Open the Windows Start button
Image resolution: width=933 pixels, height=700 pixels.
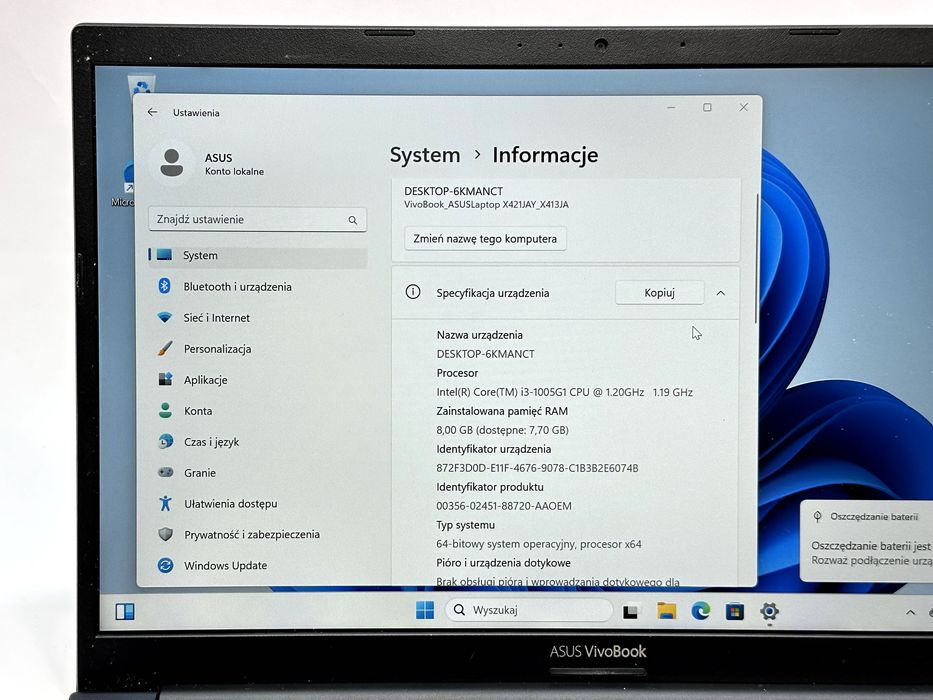[424, 610]
